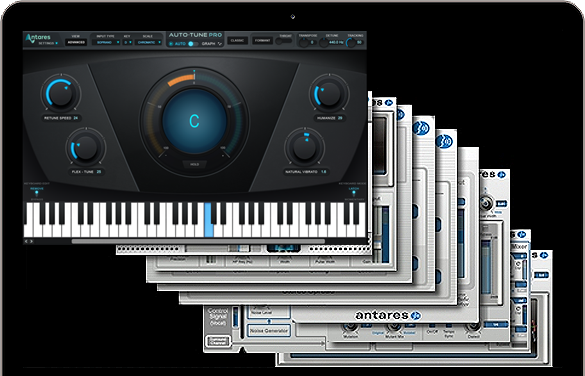Enable Classic mode button
Image resolution: width=585 pixels, height=376 pixels.
click(x=237, y=41)
